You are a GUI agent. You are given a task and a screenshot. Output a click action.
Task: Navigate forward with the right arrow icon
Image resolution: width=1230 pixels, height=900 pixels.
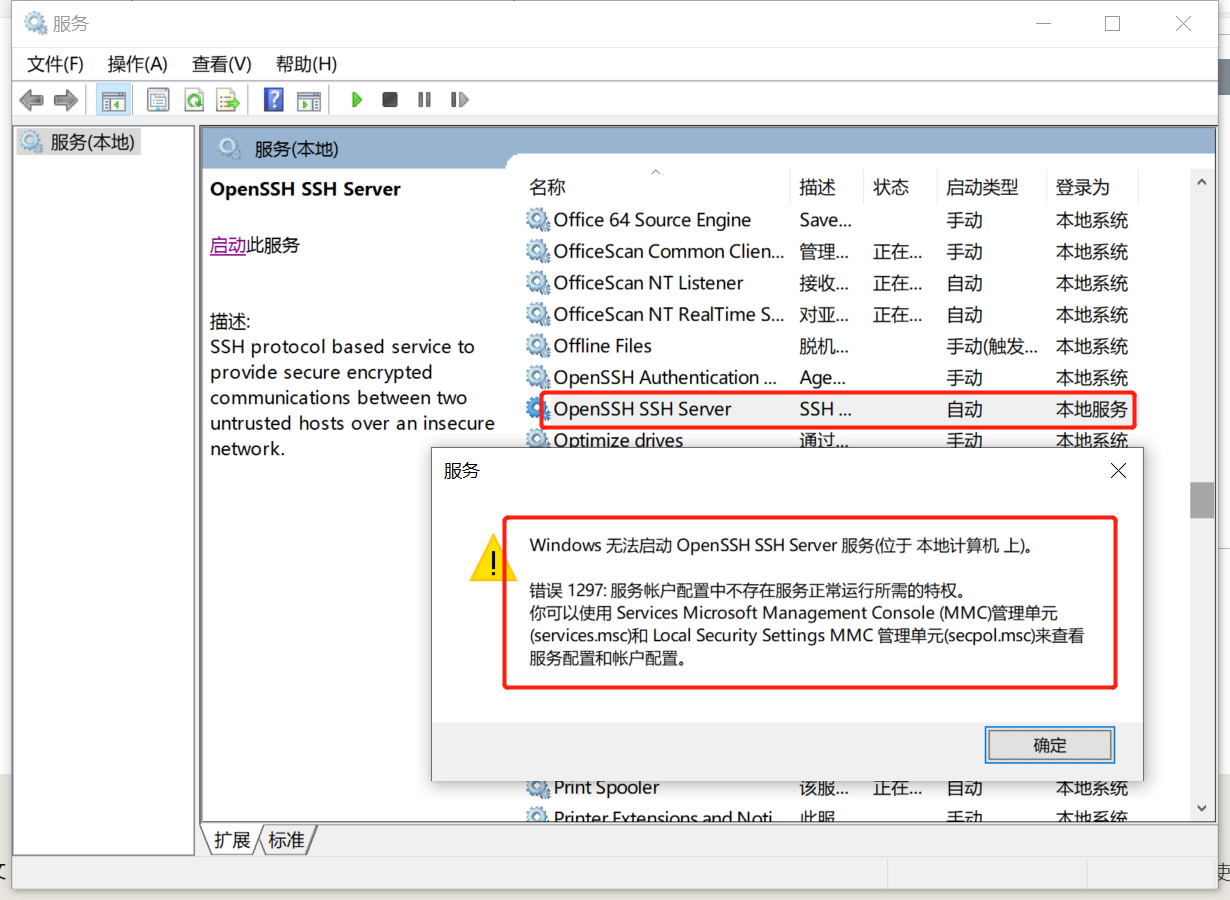coord(65,99)
